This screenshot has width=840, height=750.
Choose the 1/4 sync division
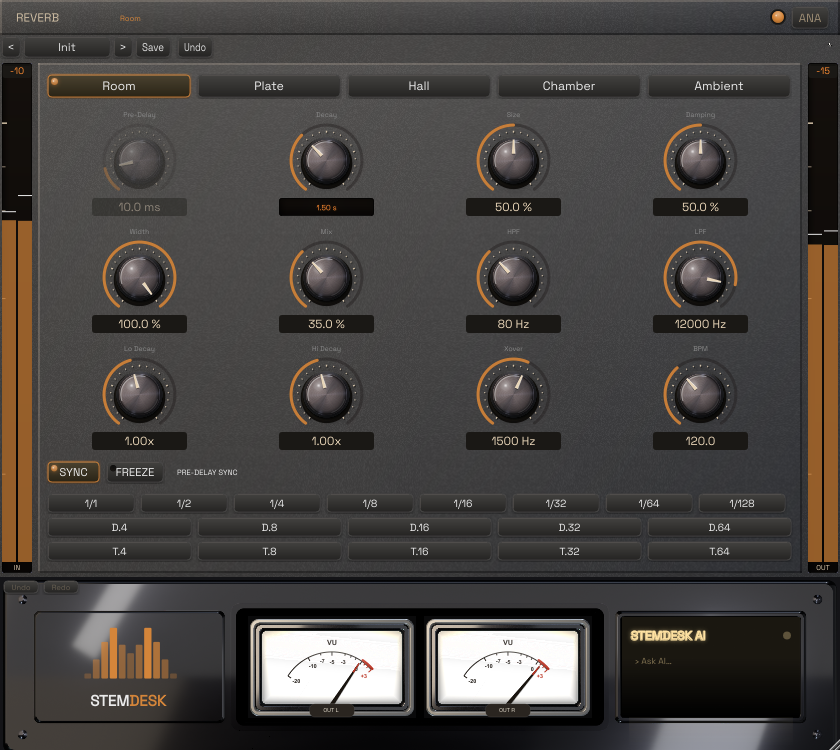coord(277,504)
